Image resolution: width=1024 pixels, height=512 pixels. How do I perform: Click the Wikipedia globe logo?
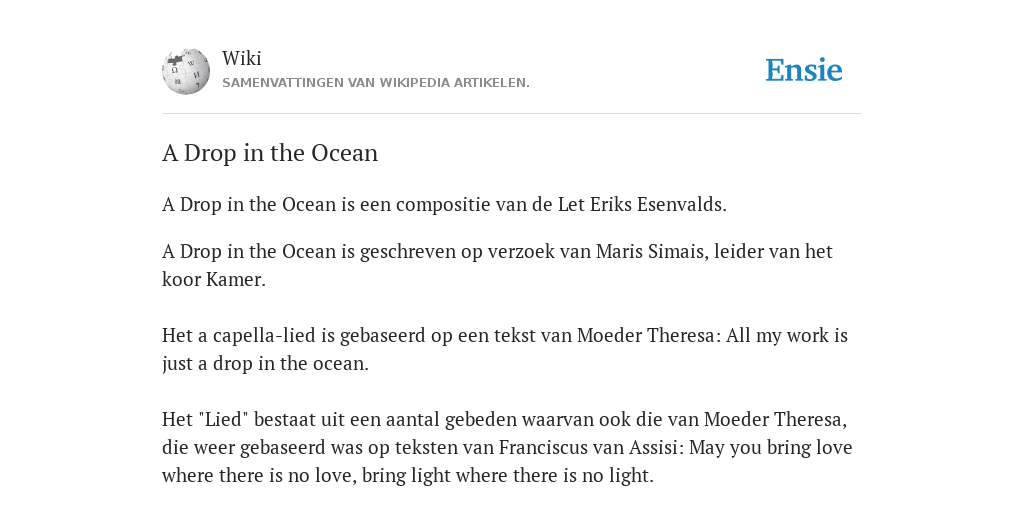pos(186,71)
